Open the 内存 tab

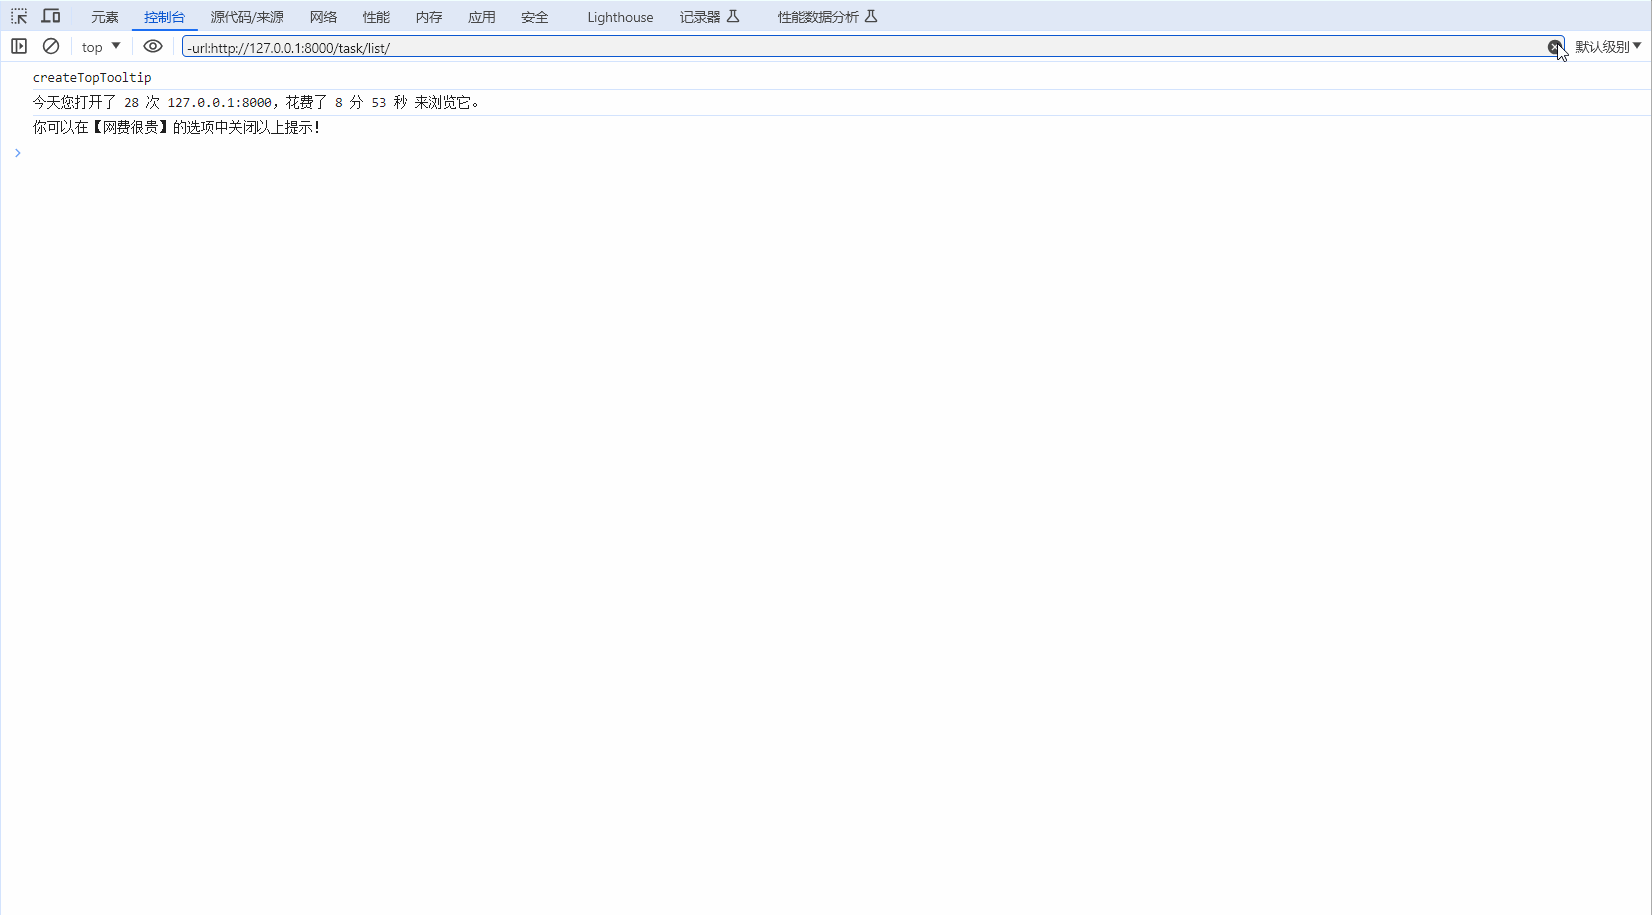click(429, 17)
